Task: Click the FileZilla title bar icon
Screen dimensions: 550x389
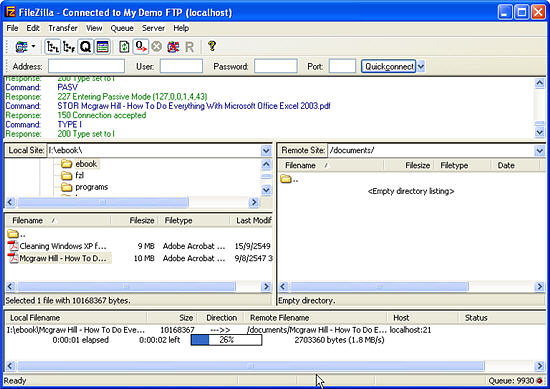Action: [11, 12]
